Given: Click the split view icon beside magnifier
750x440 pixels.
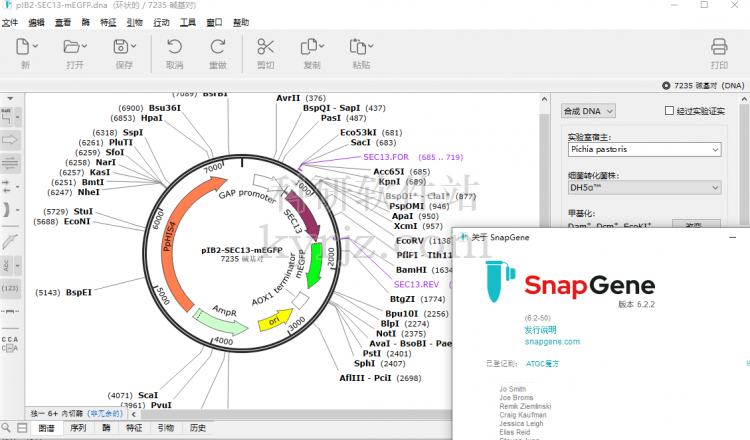Looking at the screenshot, I should point(22,428).
